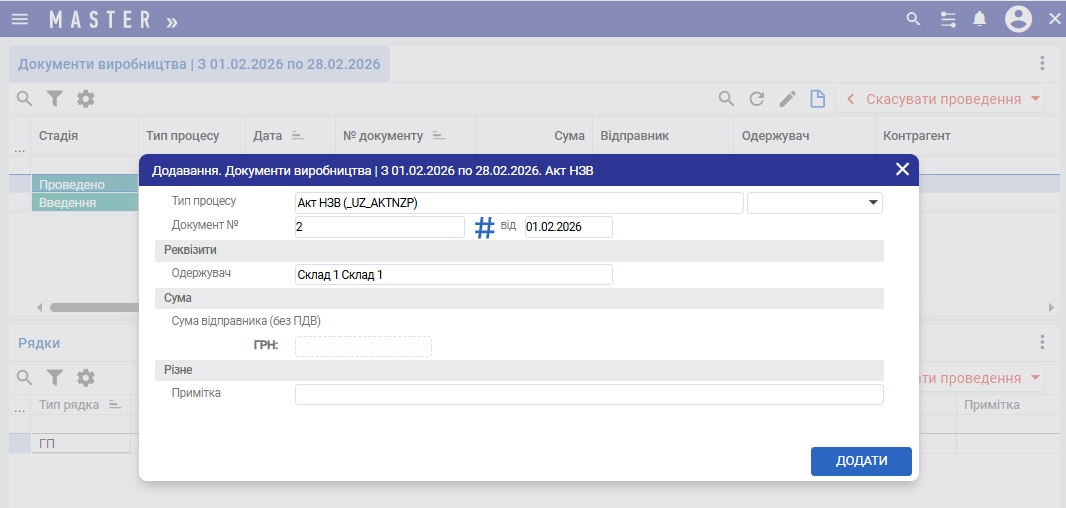Viewport: 1066px width, 508px height.
Task: Open three-dot menu of documents panel
Action: [x=1042, y=64]
